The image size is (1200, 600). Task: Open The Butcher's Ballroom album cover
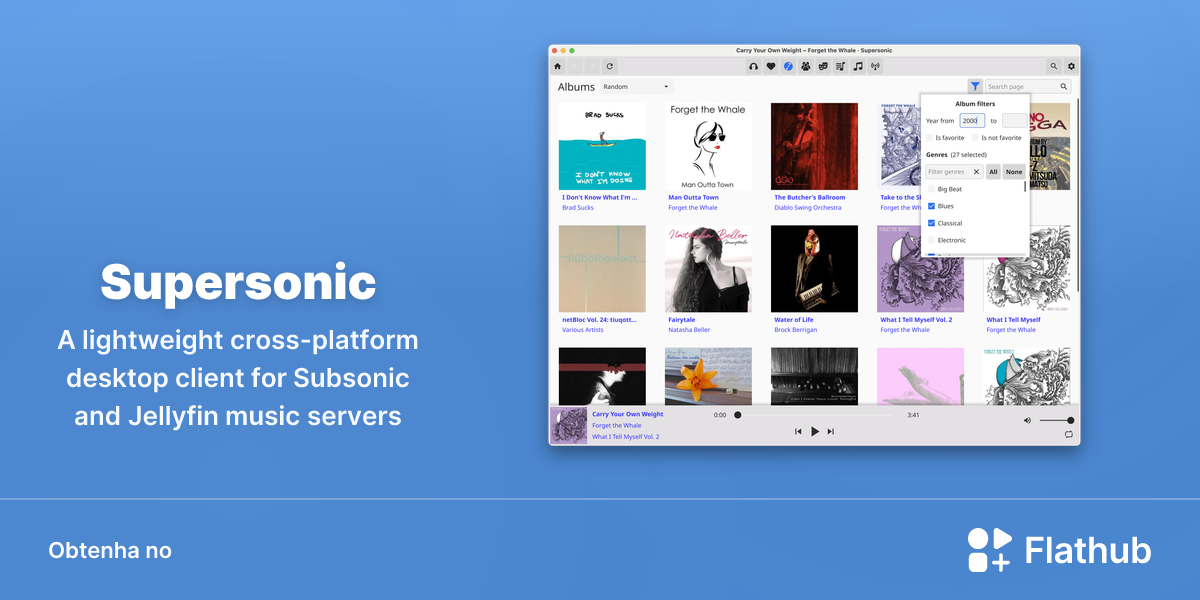click(814, 147)
